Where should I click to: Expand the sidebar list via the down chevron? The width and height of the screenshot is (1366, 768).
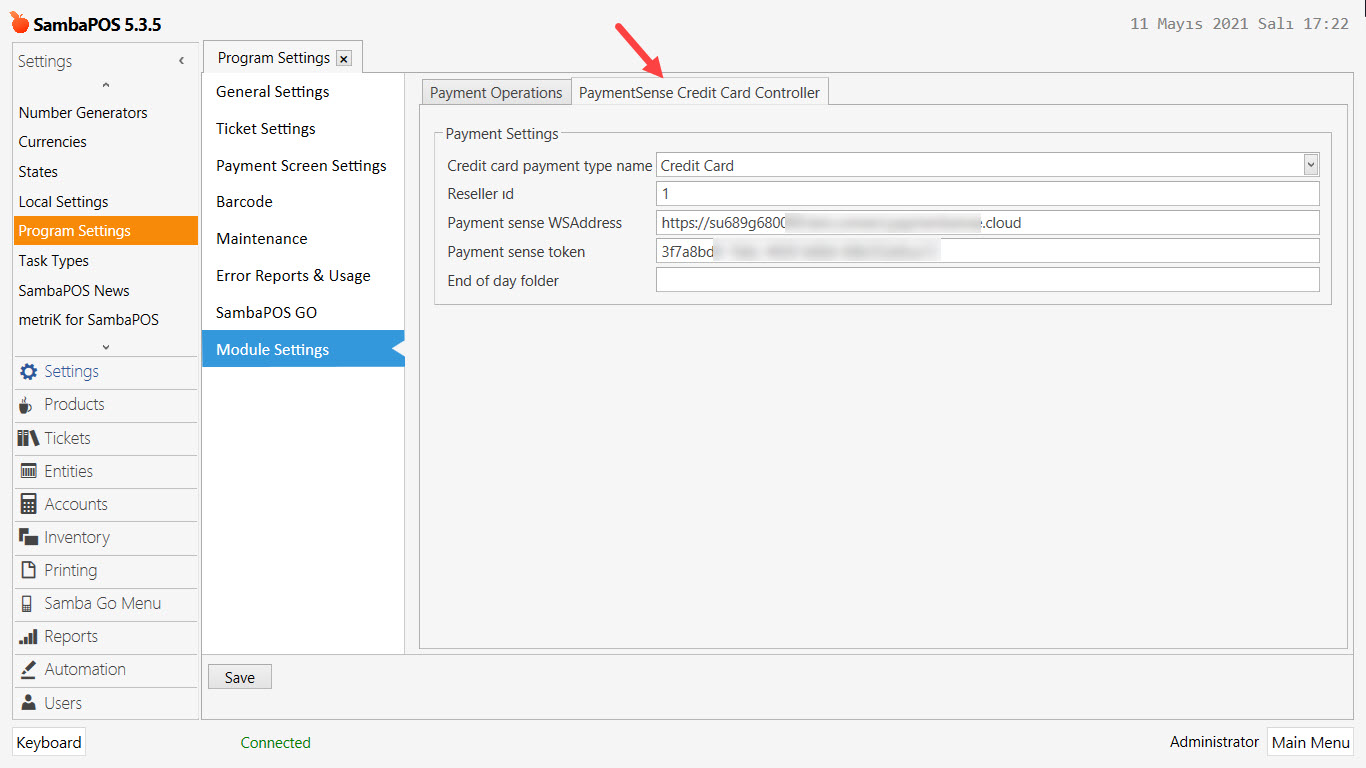click(105, 346)
